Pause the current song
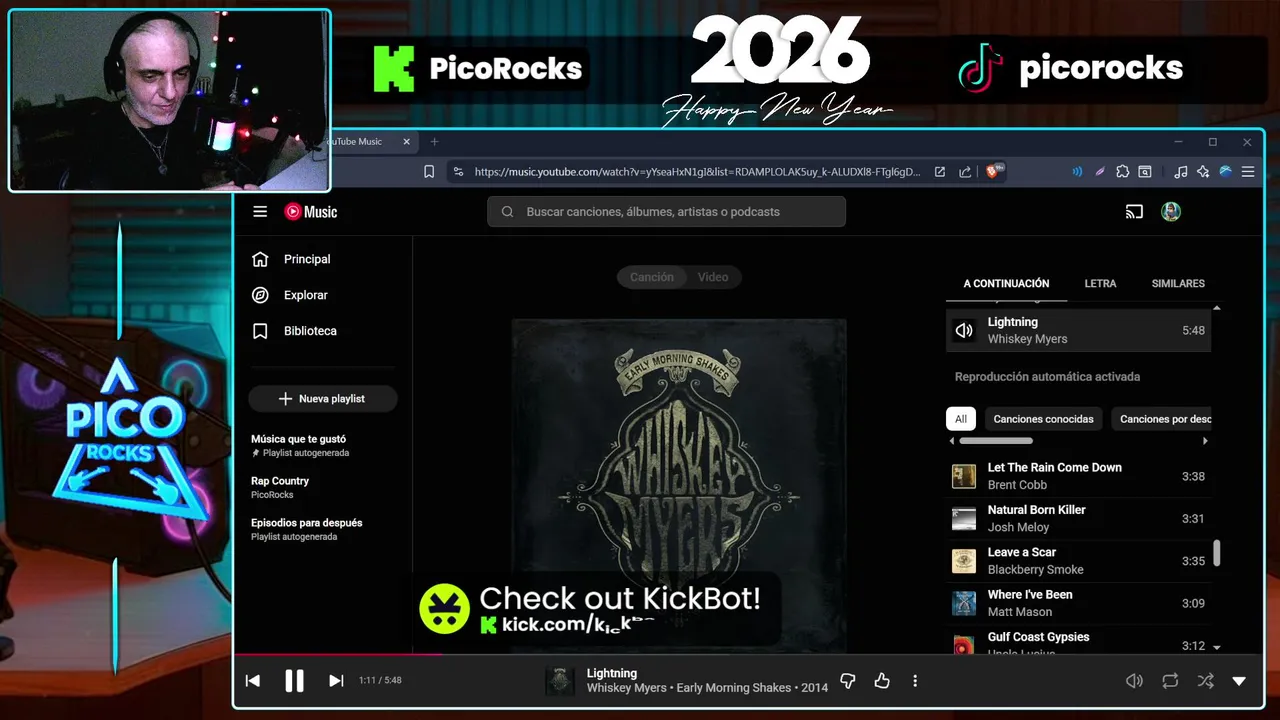1280x720 pixels. [x=294, y=681]
